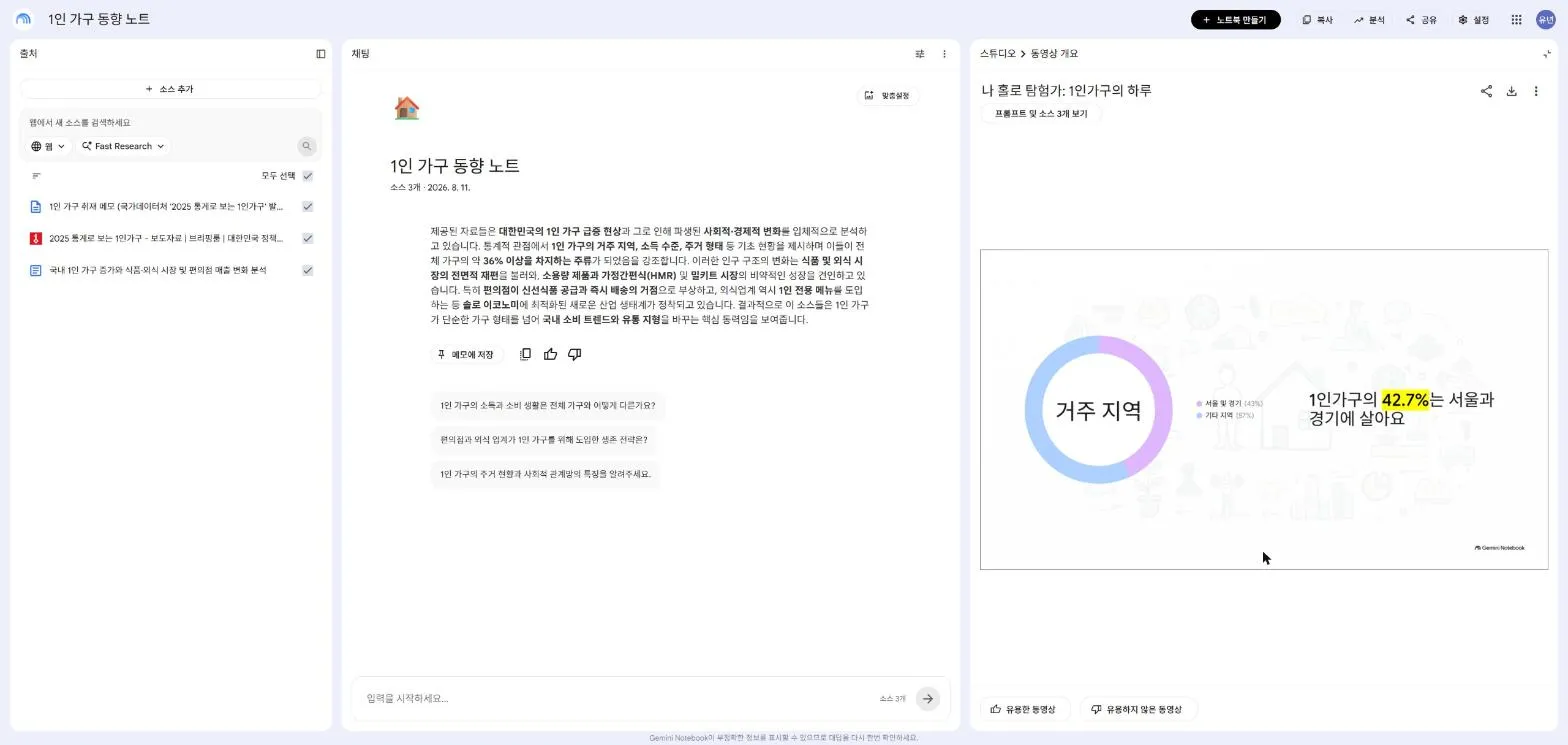Collapse the 출처 sources panel
The height and width of the screenshot is (745, 1568).
[x=321, y=54]
